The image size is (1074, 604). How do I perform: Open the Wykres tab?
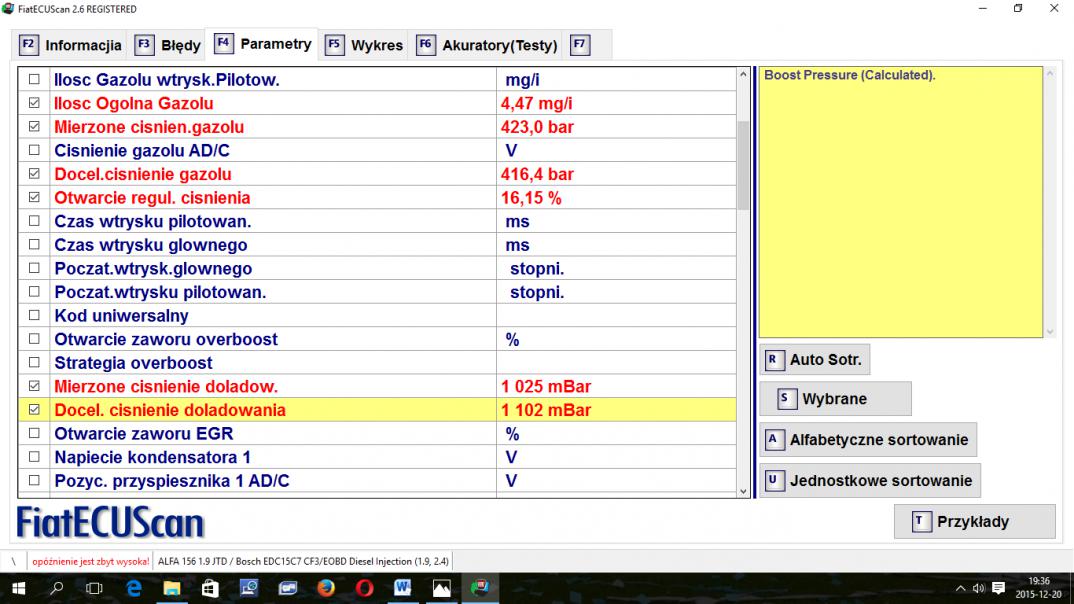coord(364,45)
